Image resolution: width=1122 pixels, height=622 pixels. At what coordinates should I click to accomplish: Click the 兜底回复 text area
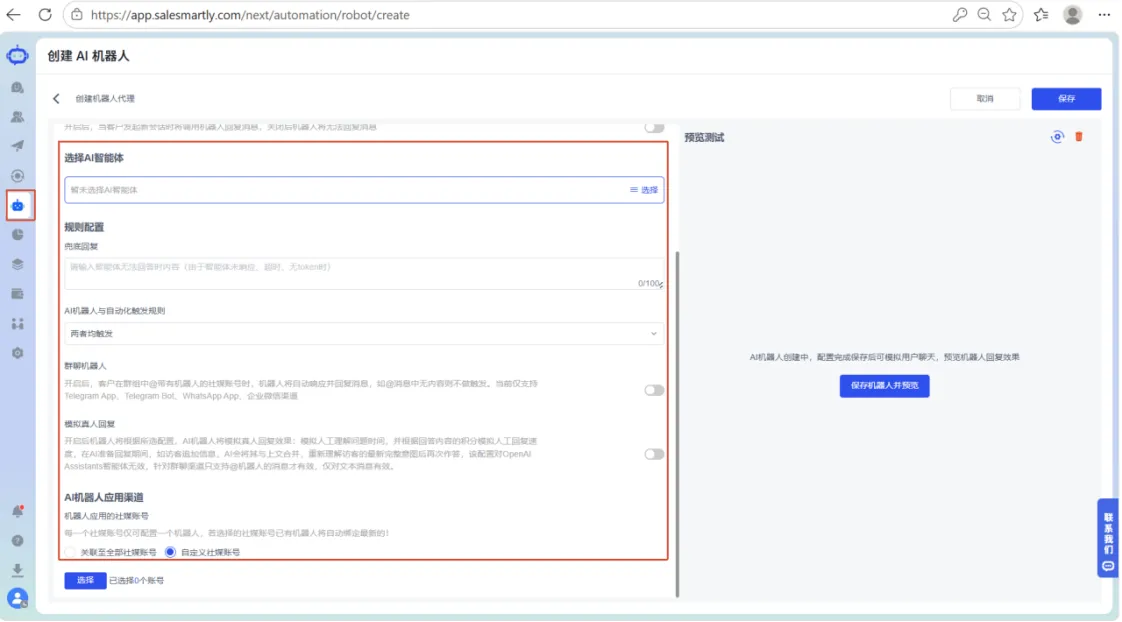364,274
